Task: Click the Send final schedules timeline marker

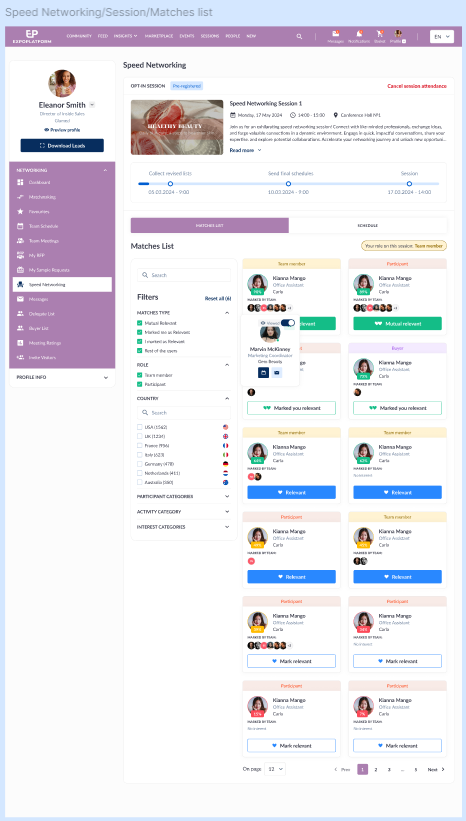Action: click(289, 184)
